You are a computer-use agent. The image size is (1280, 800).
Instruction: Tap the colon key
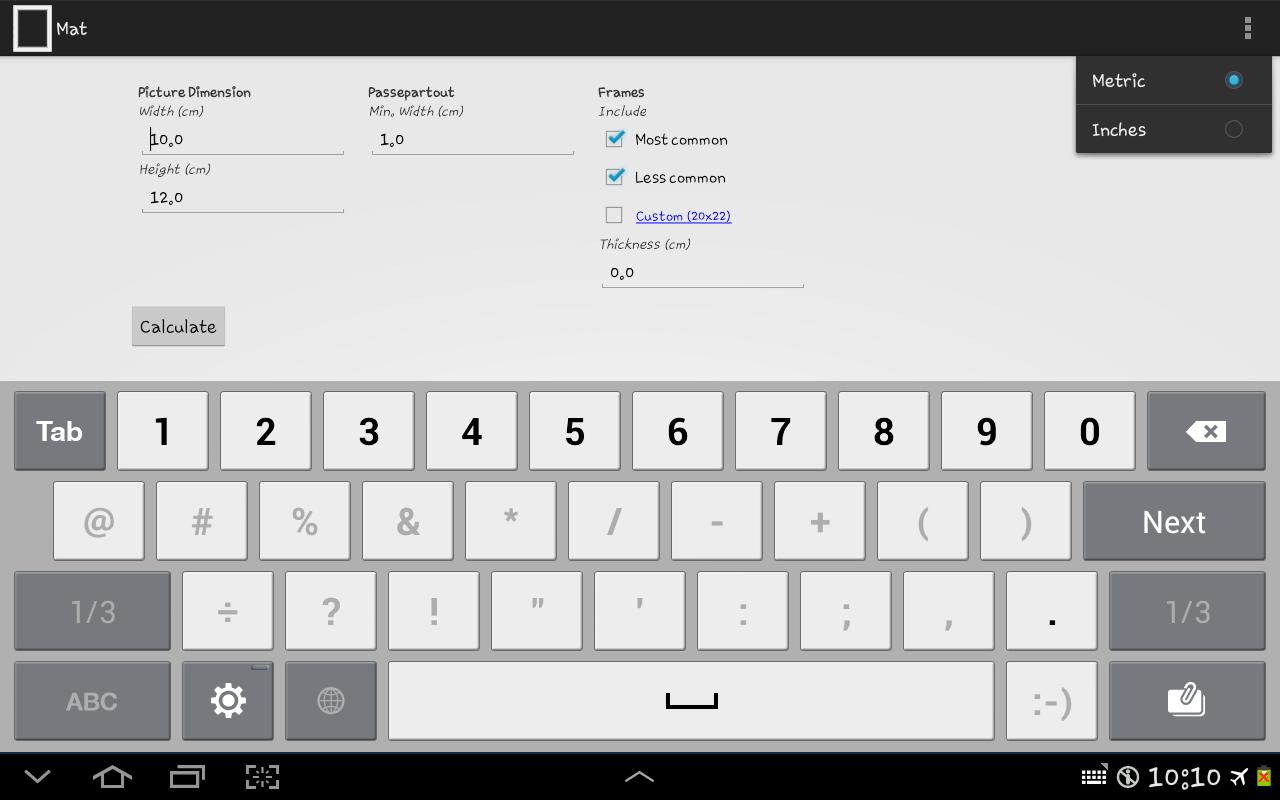coord(742,611)
